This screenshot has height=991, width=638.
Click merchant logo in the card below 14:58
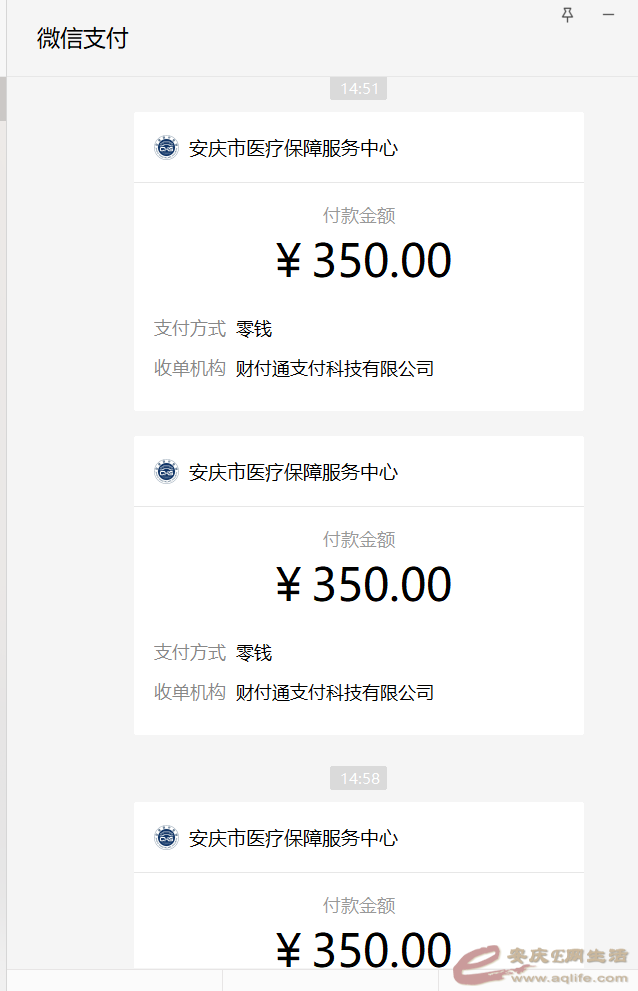[x=166, y=838]
